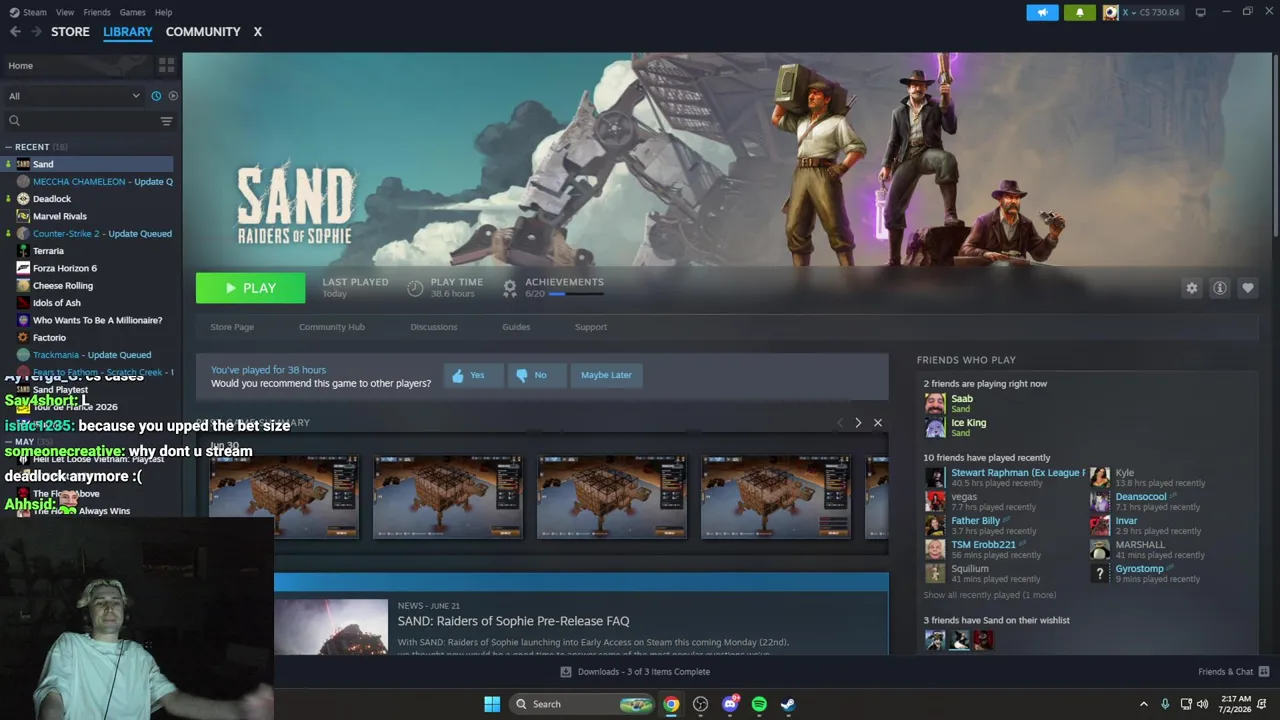Viewport: 1280px width, 720px height.
Task: Open Spotify from taskbar
Action: point(759,704)
